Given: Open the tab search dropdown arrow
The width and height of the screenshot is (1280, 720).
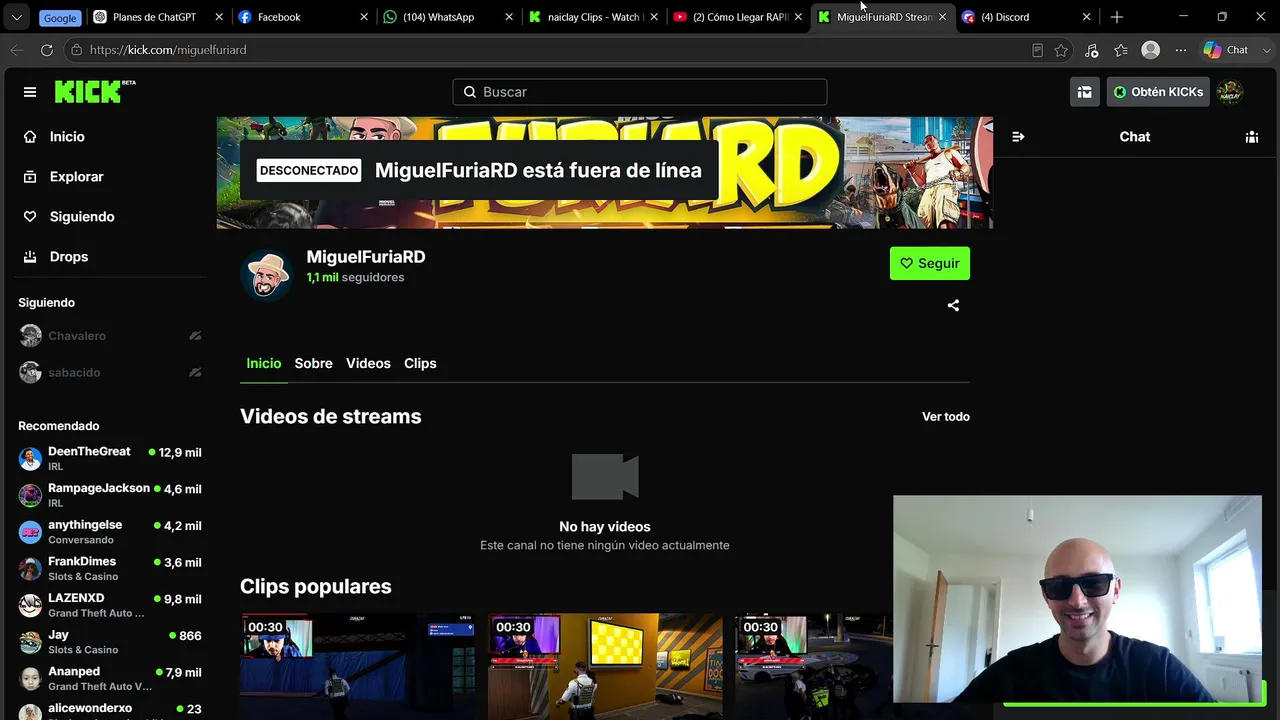Looking at the screenshot, I should click(x=16, y=17).
